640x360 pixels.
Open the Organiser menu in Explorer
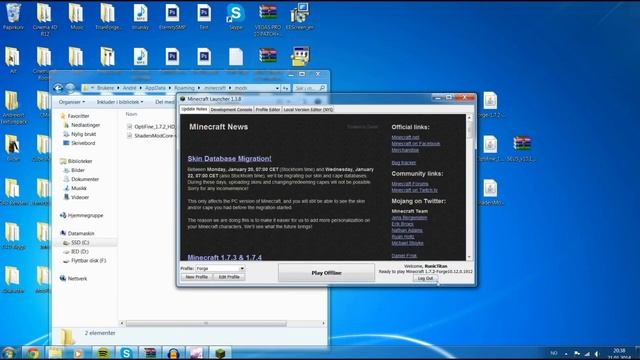[71, 102]
